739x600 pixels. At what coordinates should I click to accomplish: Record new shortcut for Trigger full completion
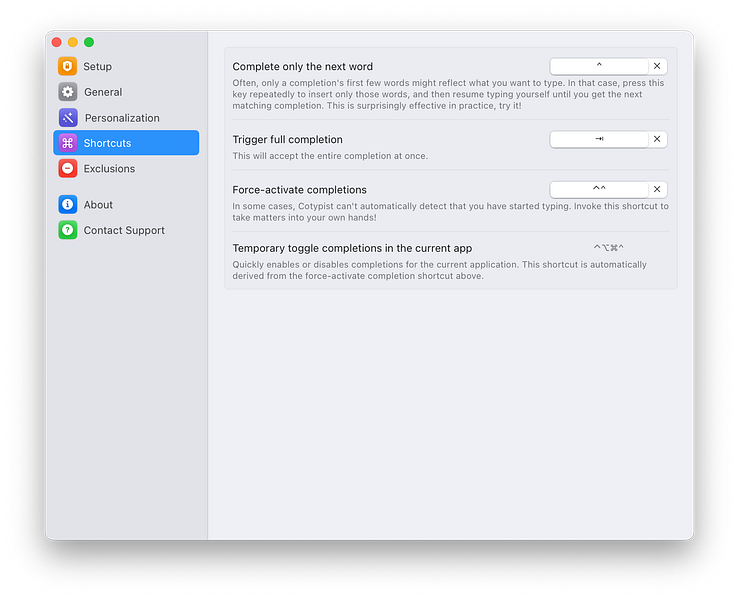pos(599,139)
